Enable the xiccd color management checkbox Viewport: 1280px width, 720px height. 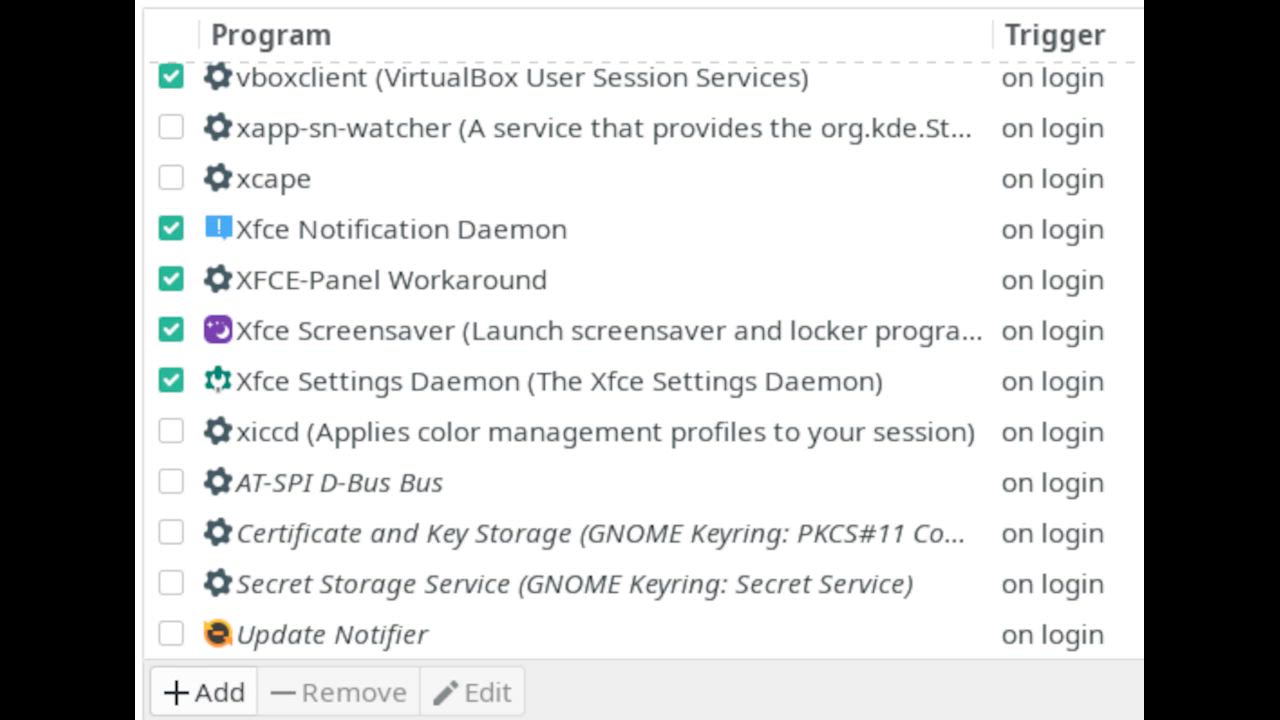point(171,432)
